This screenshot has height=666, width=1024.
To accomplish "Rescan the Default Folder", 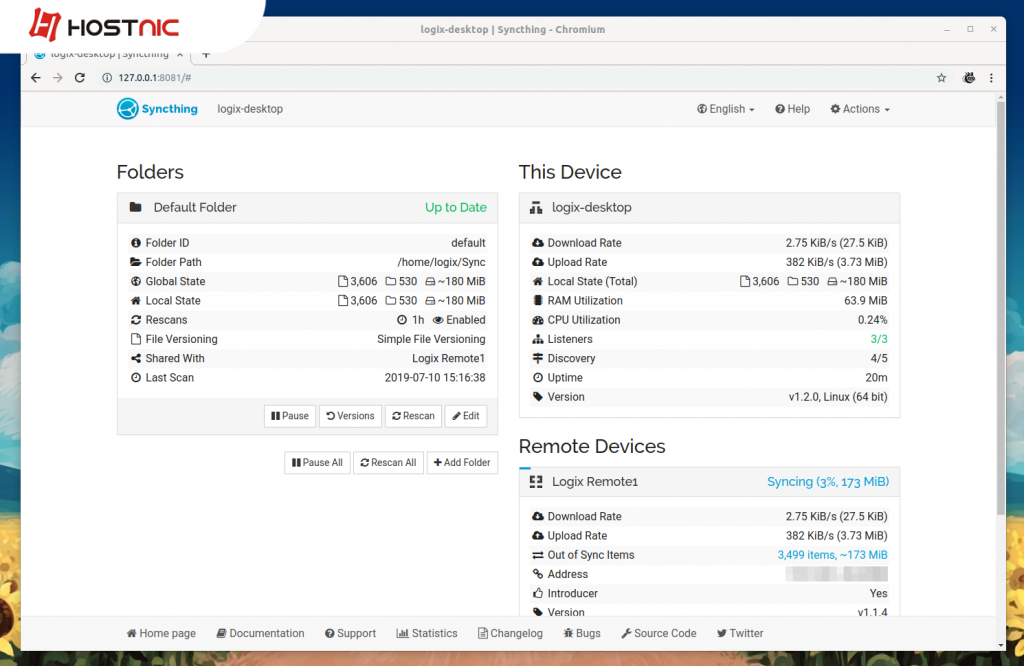I will pos(413,416).
